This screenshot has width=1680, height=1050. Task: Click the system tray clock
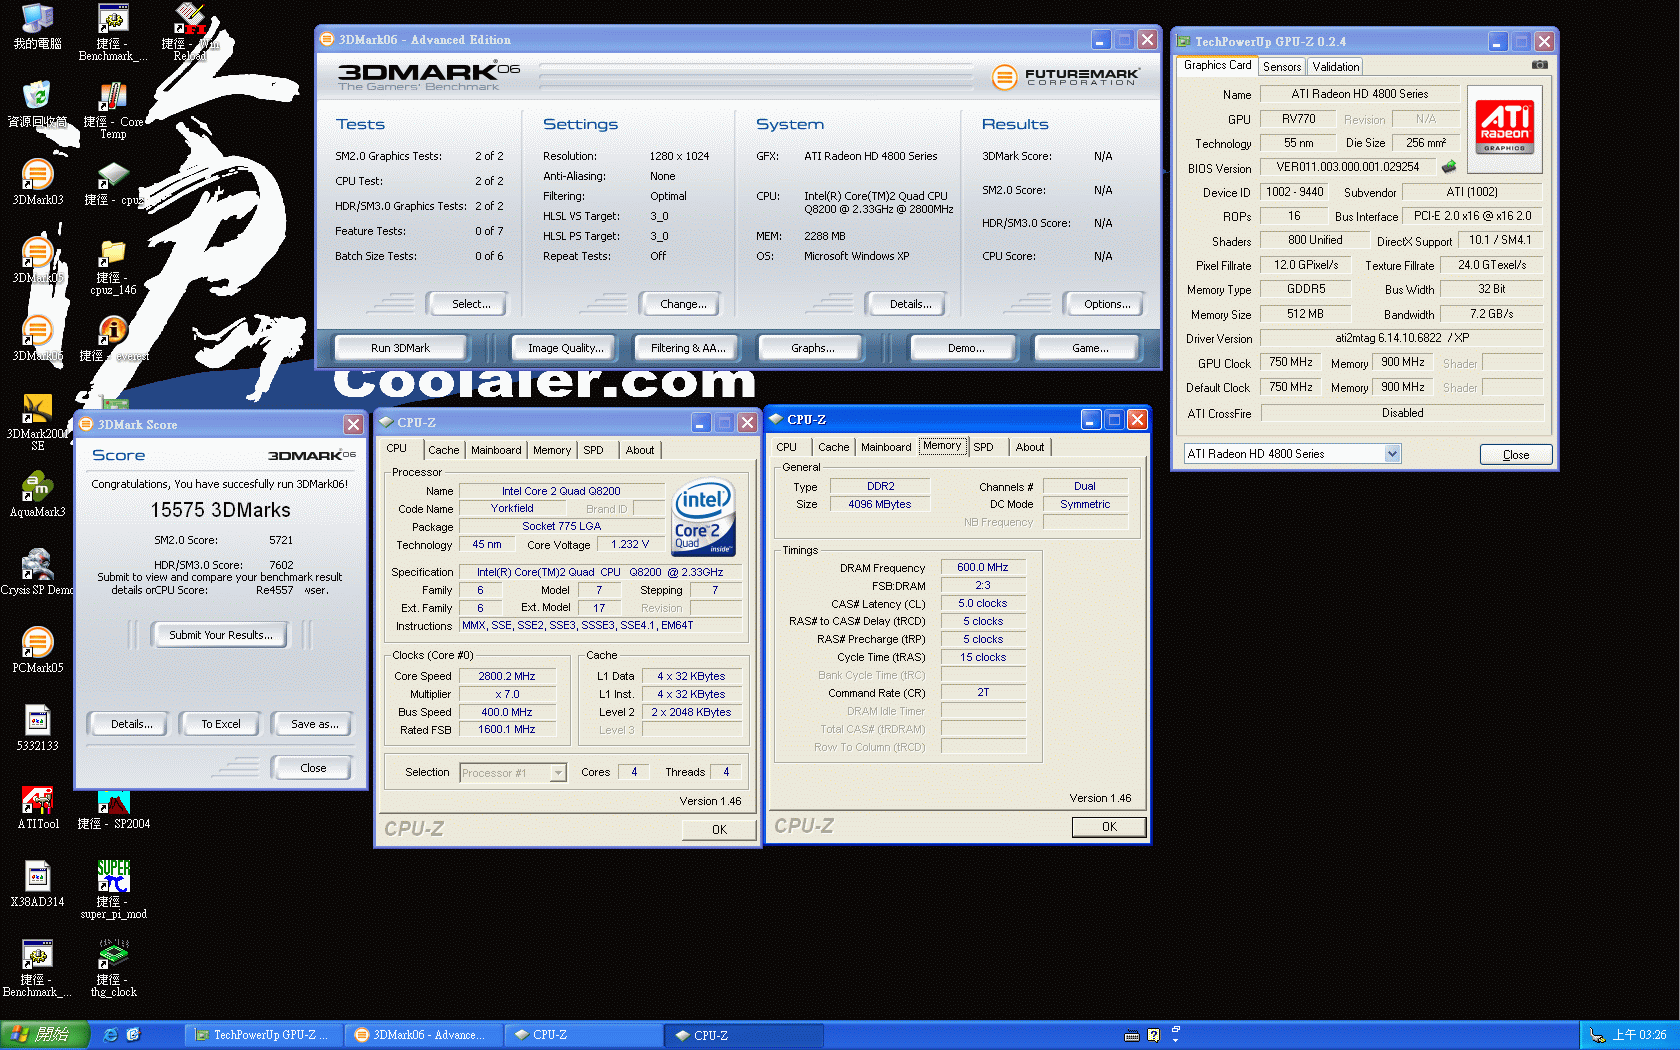(1639, 1035)
